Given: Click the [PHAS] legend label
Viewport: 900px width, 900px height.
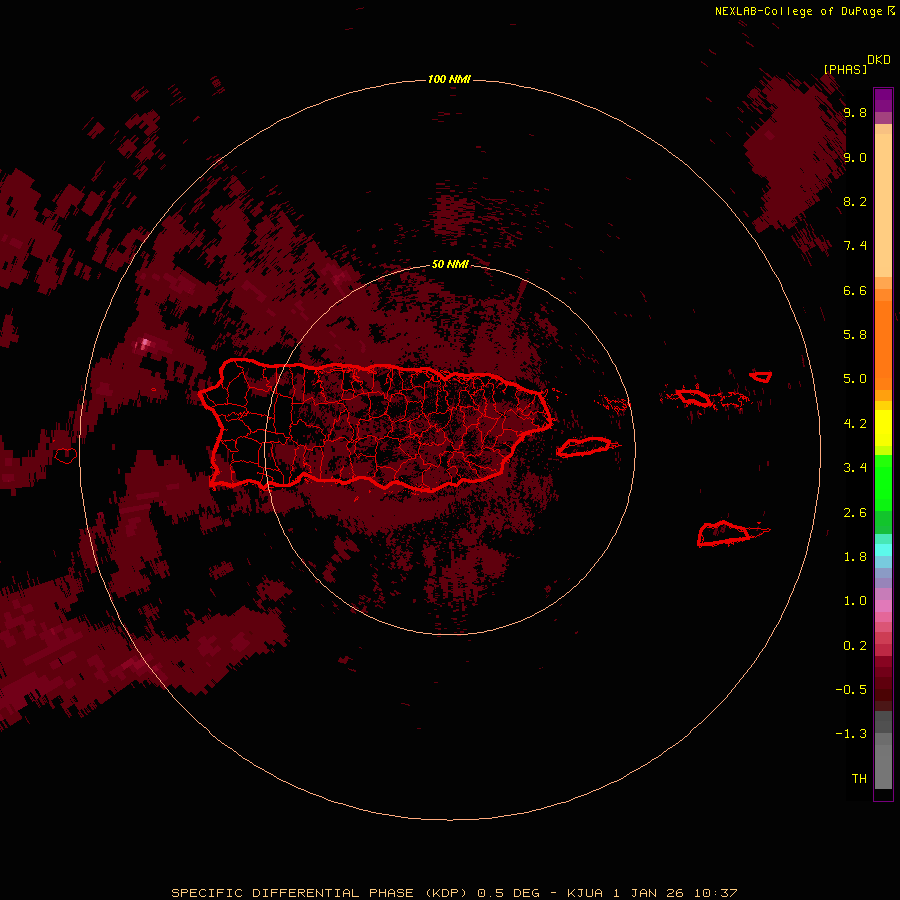Looking at the screenshot, I should coord(845,69).
